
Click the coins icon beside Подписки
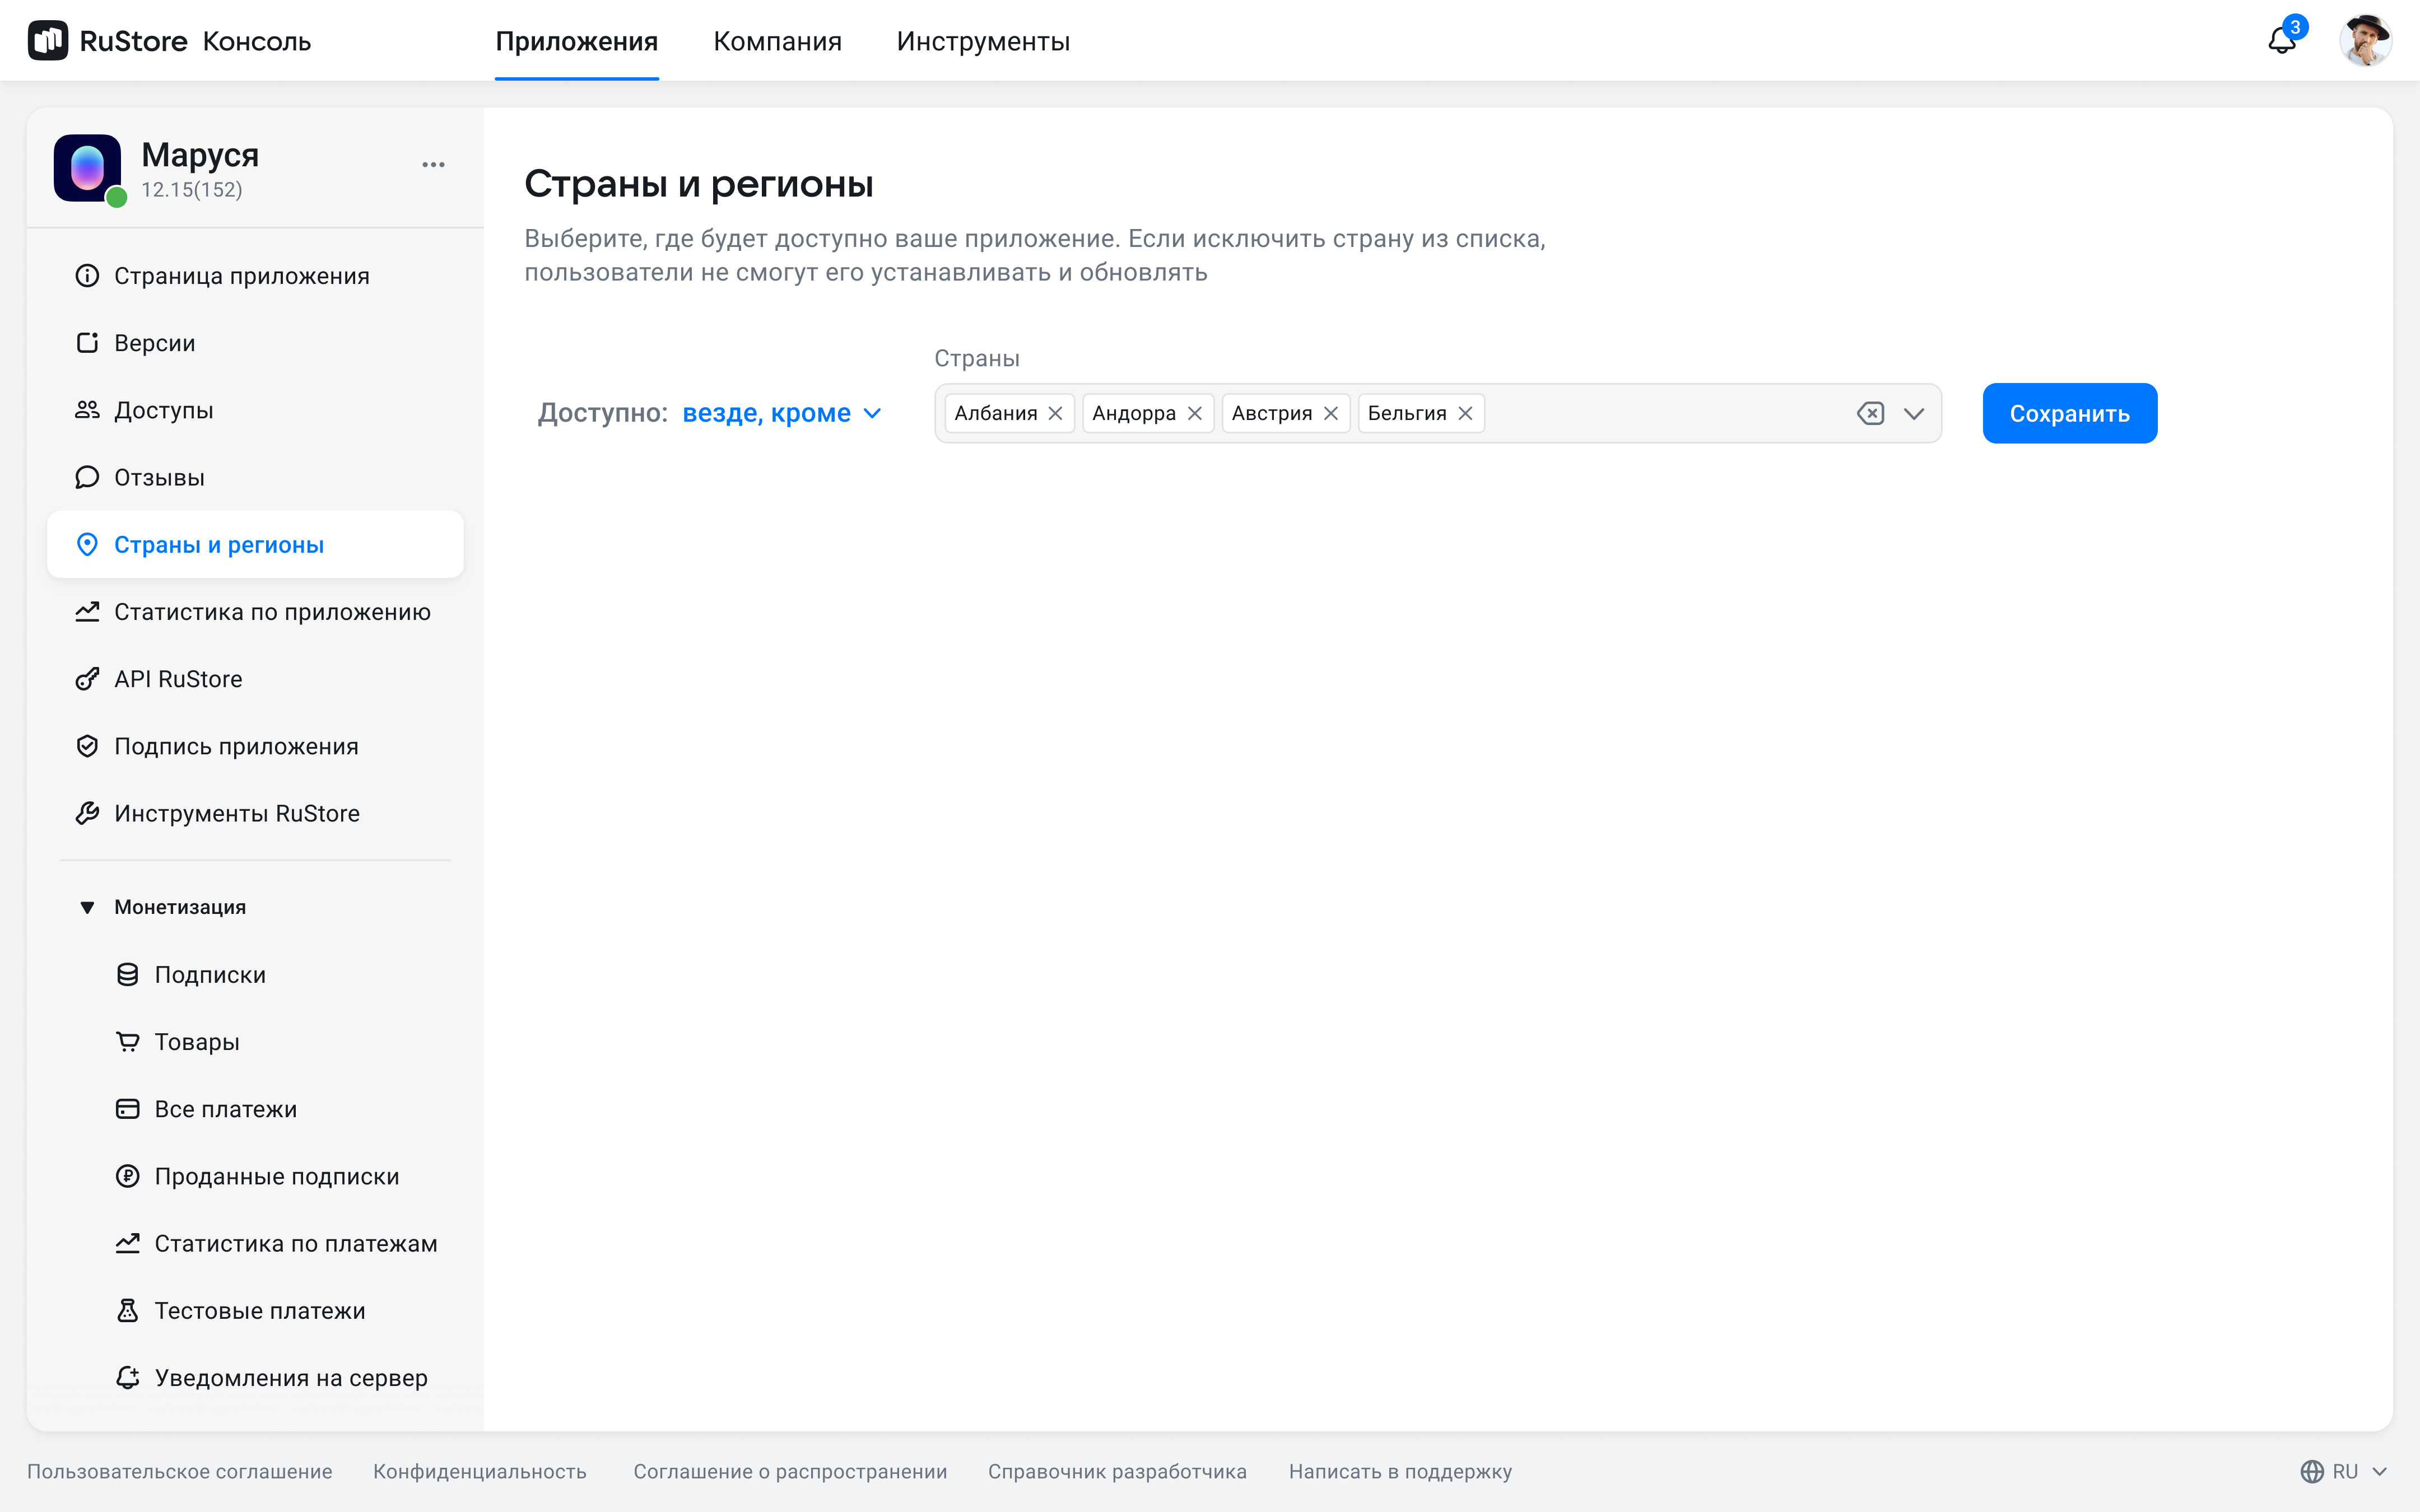click(128, 975)
